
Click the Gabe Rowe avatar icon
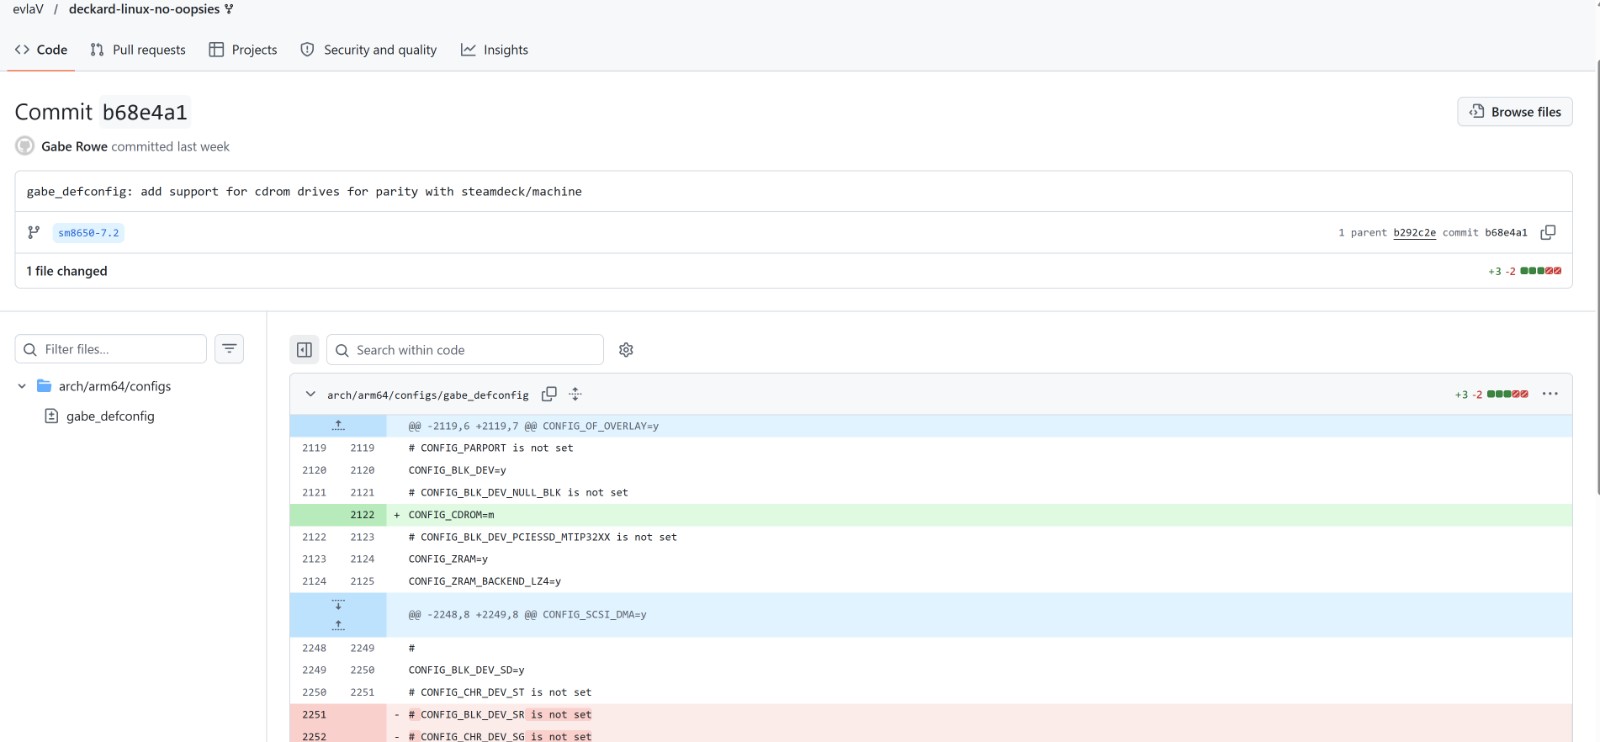pos(25,146)
